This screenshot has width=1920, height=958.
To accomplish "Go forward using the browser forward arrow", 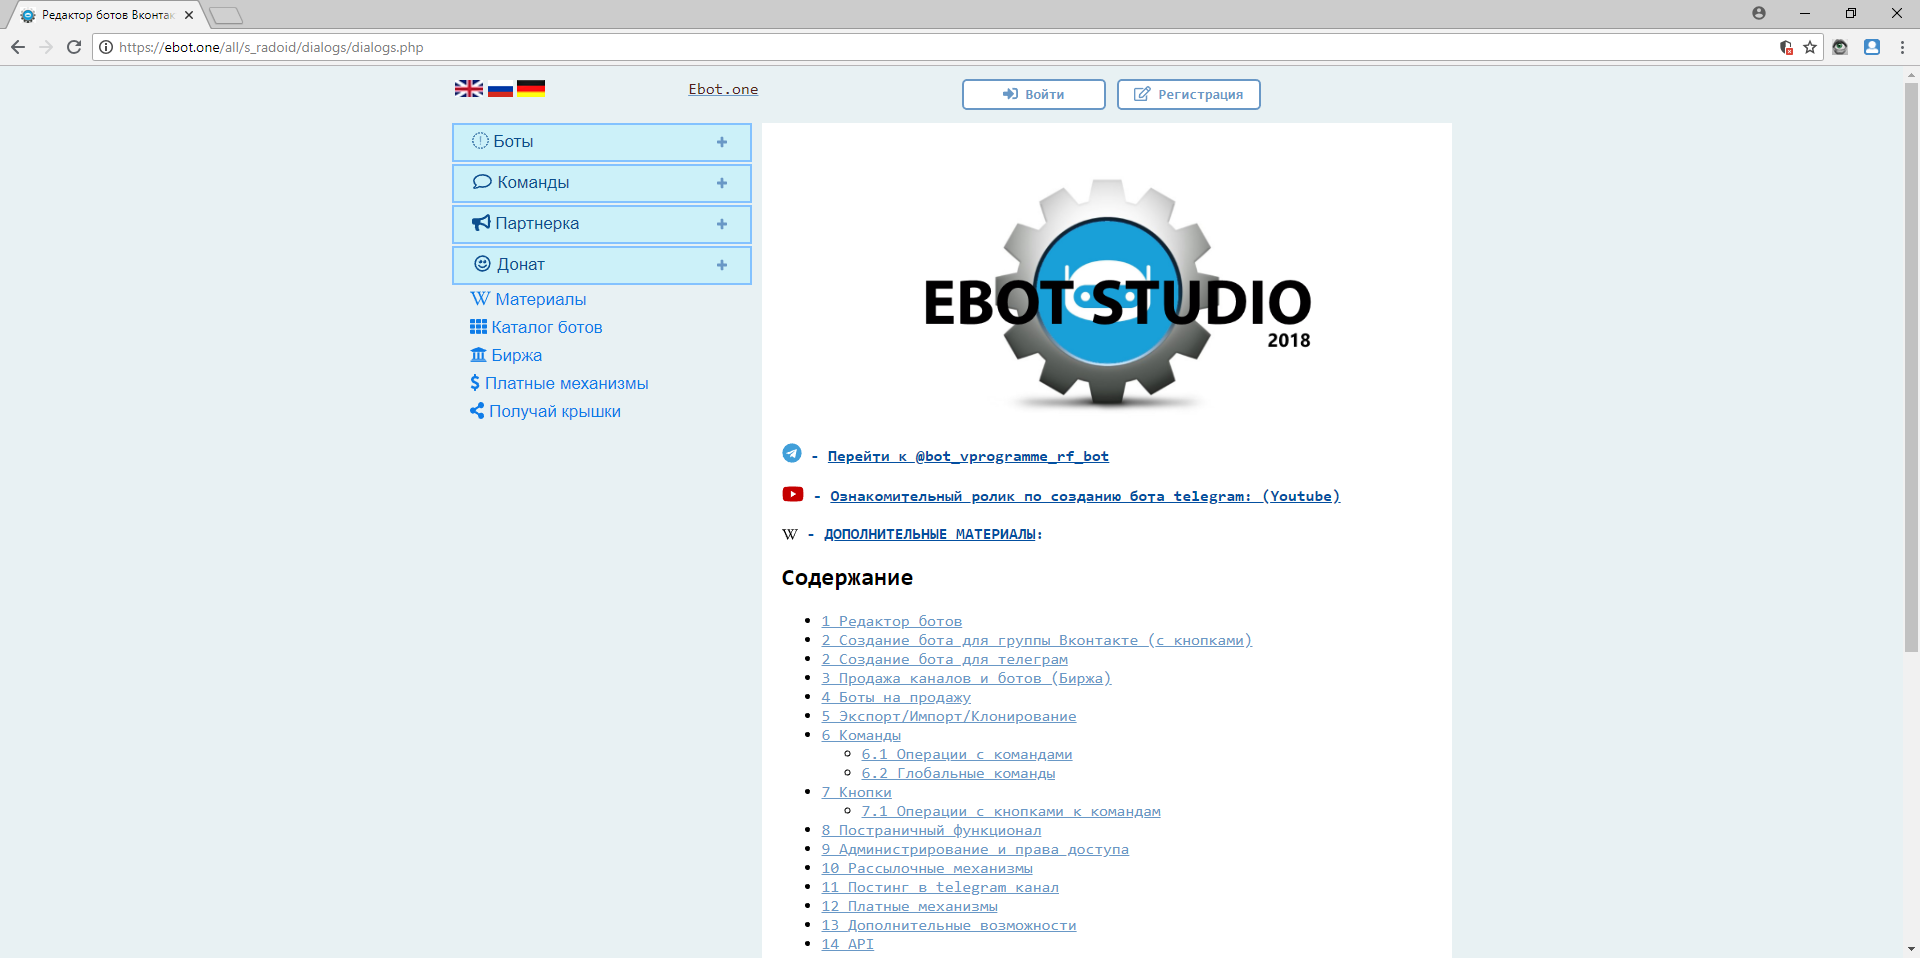I will (x=46, y=47).
